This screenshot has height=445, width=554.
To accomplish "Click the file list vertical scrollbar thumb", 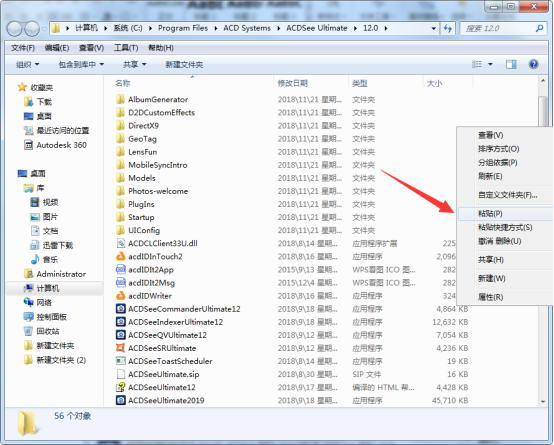I will pos(544,111).
